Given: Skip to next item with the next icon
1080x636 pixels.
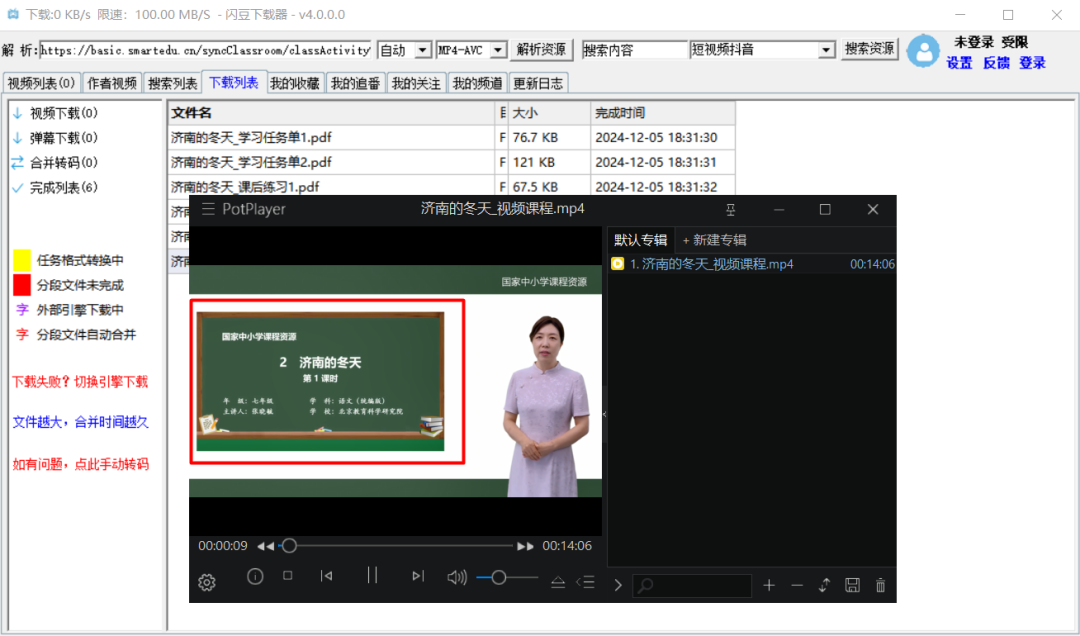Looking at the screenshot, I should pyautogui.click(x=417, y=577).
